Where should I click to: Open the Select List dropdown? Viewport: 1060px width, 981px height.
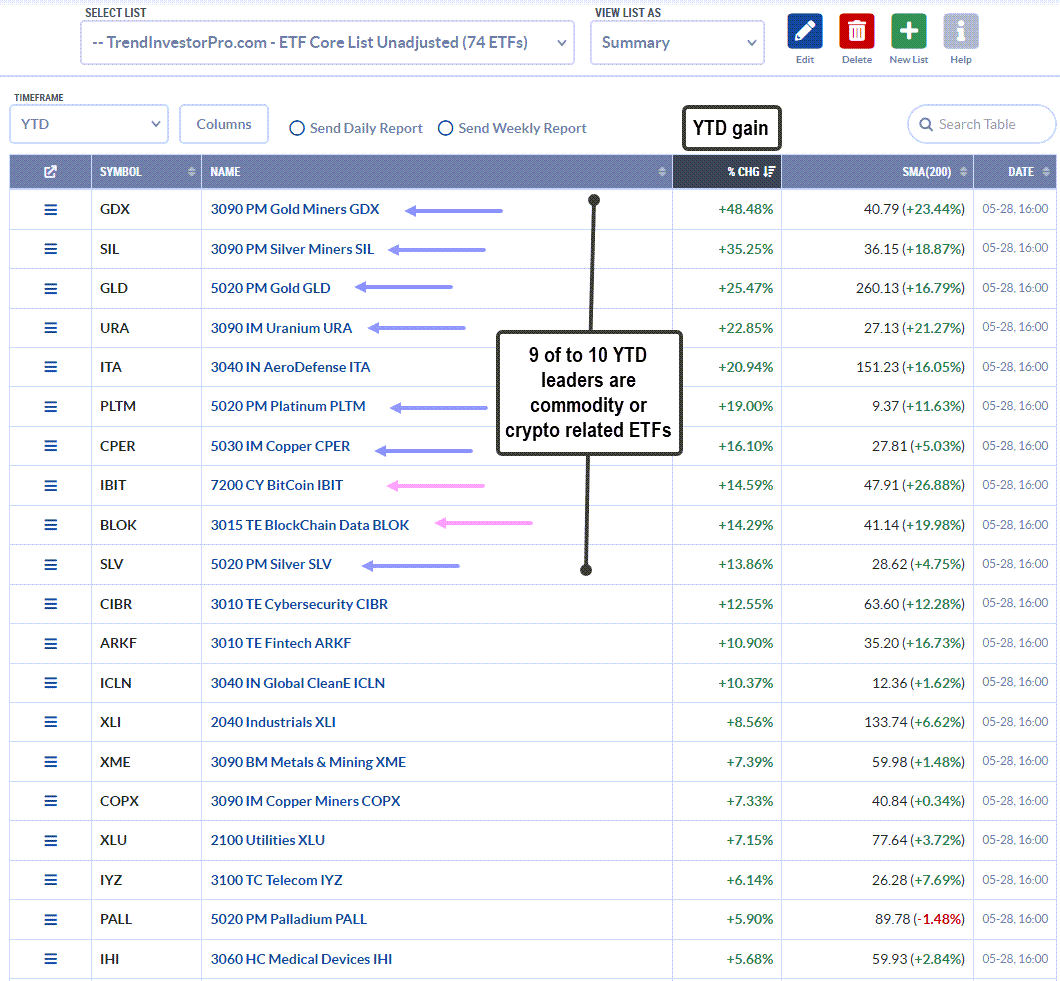click(x=327, y=43)
